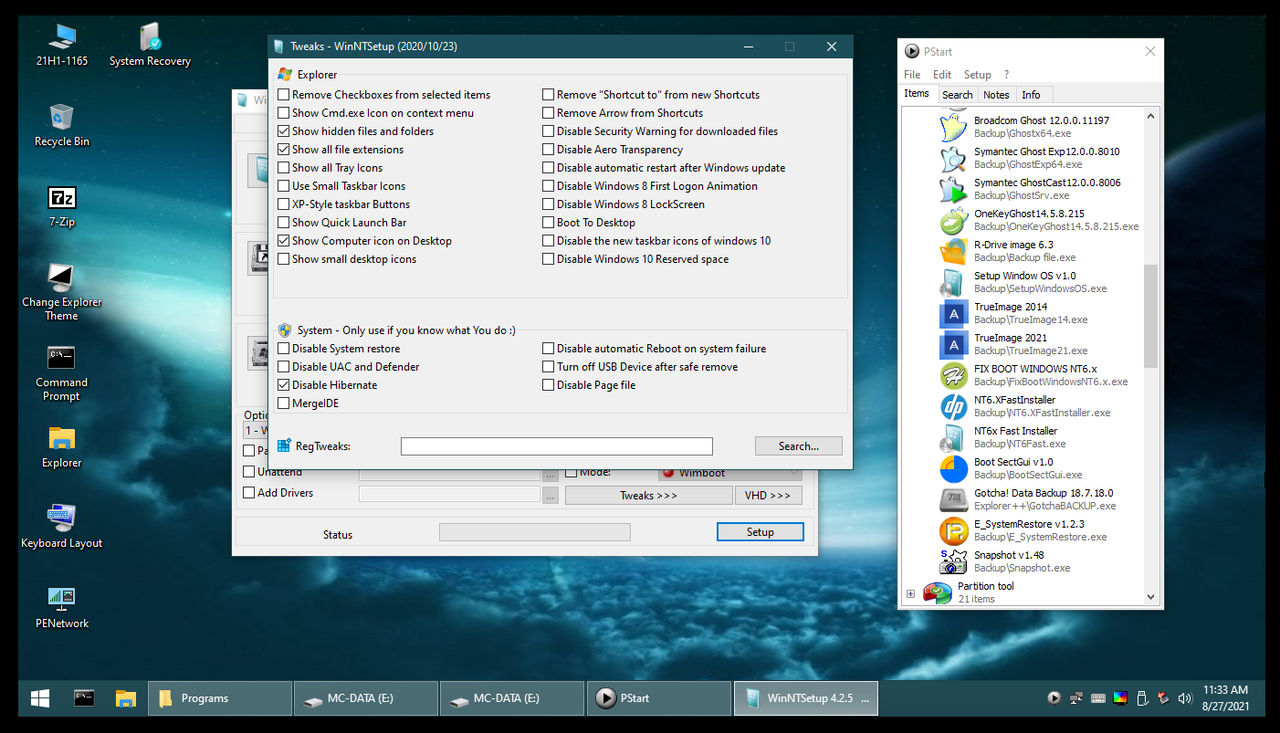The height and width of the screenshot is (733, 1280).
Task: Open R-Drive image 6.3 icon
Action: pyautogui.click(x=954, y=251)
